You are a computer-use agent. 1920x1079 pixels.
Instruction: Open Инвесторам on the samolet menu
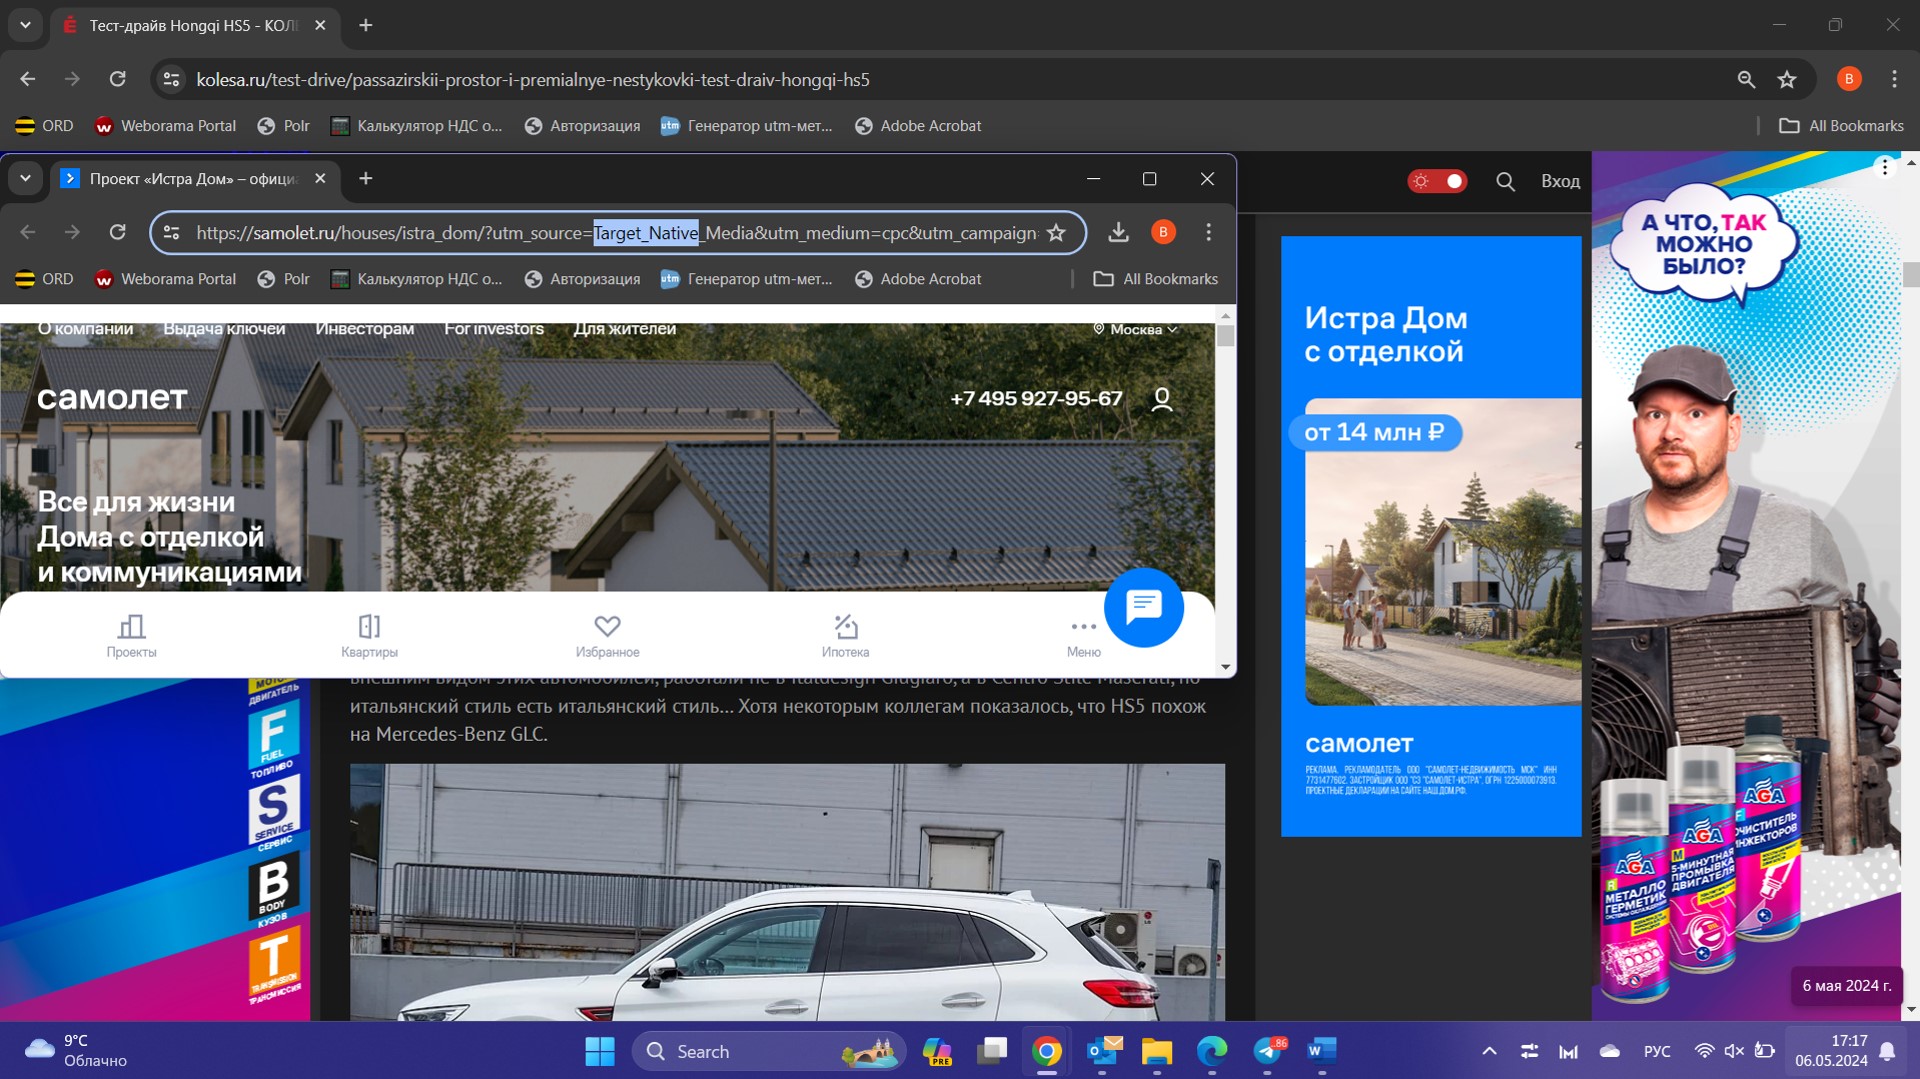click(364, 329)
